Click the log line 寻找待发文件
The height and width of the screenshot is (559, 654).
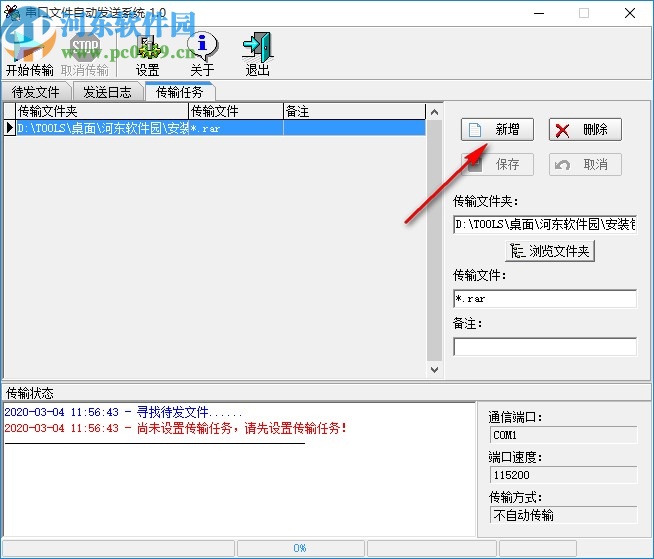123,413
